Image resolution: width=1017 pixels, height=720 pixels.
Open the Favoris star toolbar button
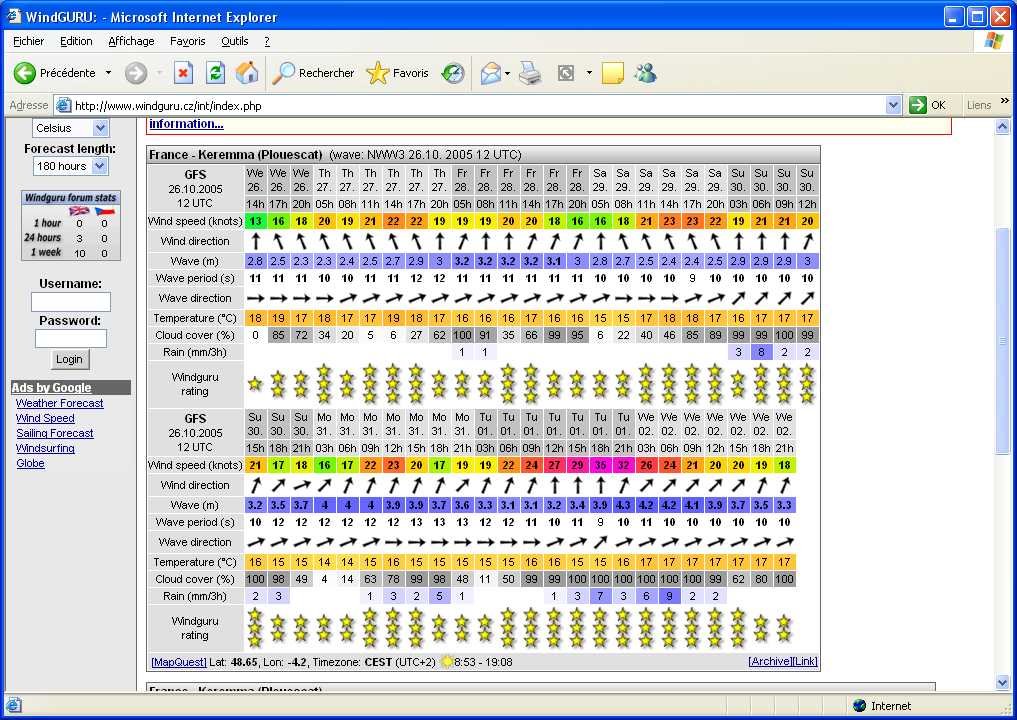pos(398,73)
